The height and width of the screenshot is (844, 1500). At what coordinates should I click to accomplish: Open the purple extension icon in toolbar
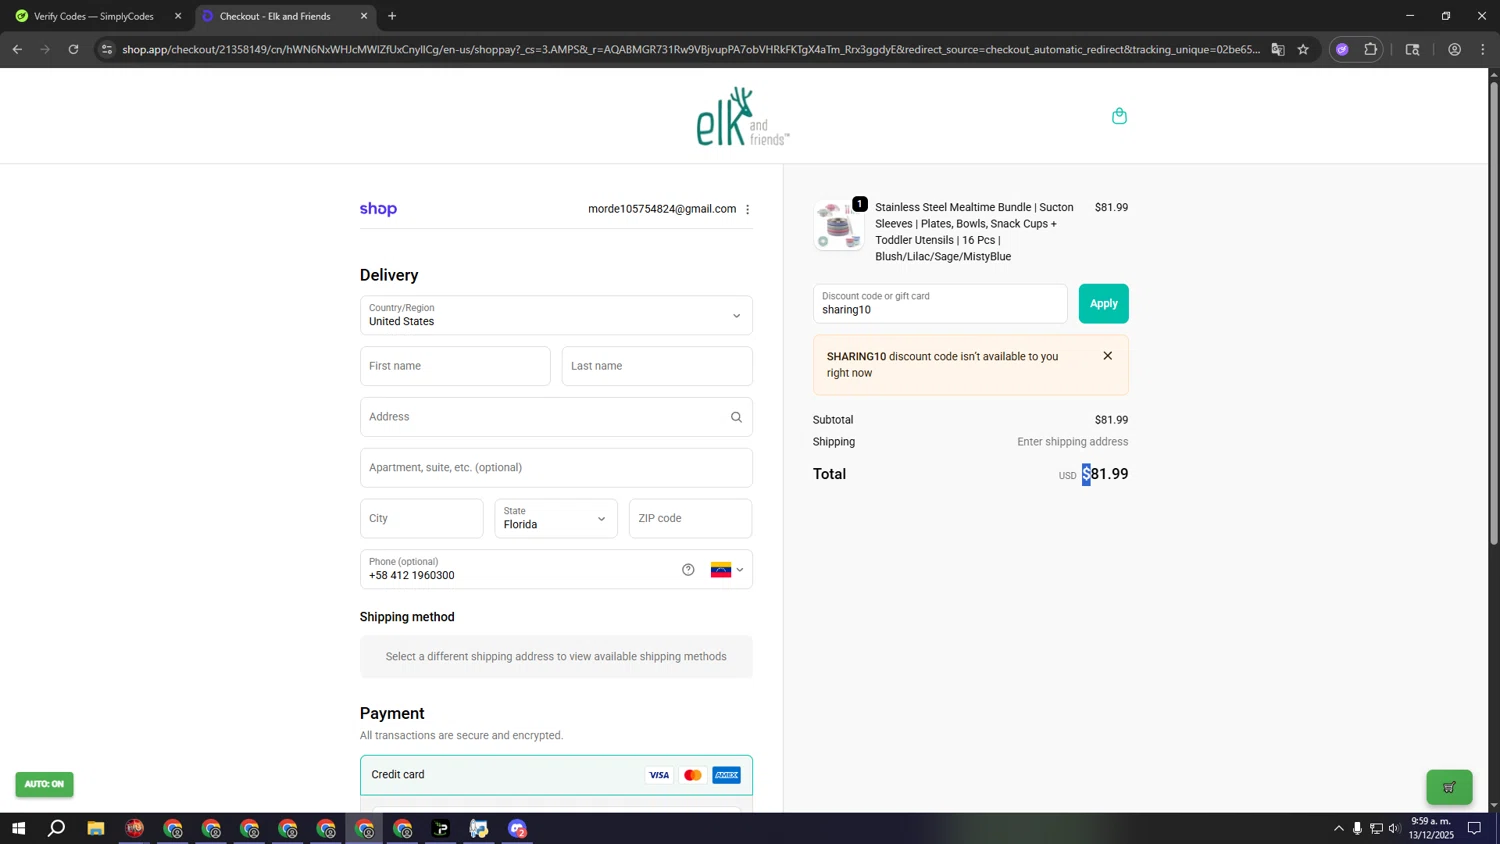(1342, 49)
